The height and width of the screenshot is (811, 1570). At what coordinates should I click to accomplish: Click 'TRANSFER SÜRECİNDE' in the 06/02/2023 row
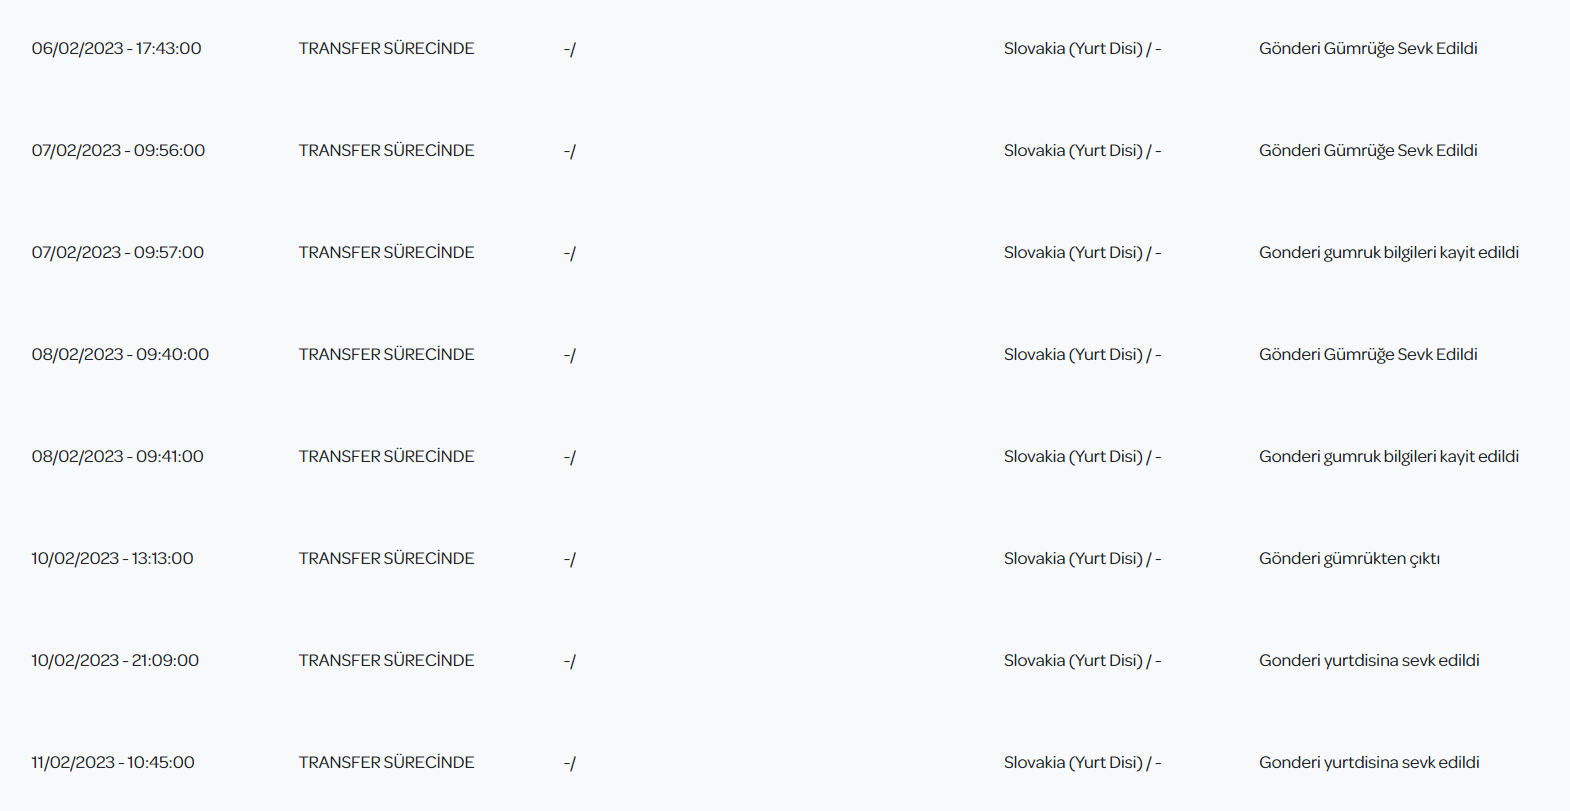click(x=386, y=48)
